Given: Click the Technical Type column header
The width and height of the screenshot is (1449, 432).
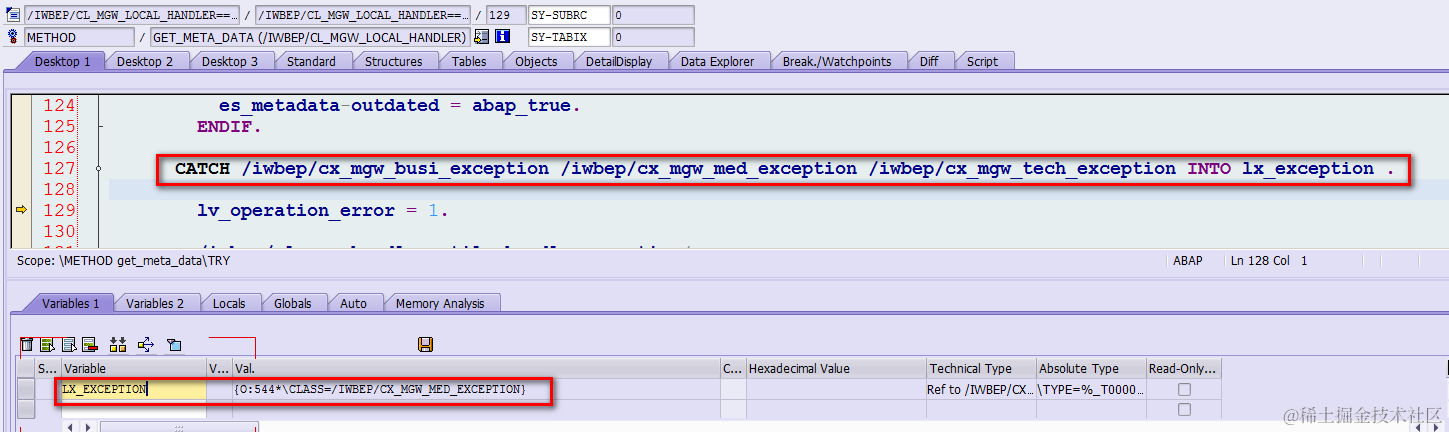Looking at the screenshot, I should tap(982, 368).
